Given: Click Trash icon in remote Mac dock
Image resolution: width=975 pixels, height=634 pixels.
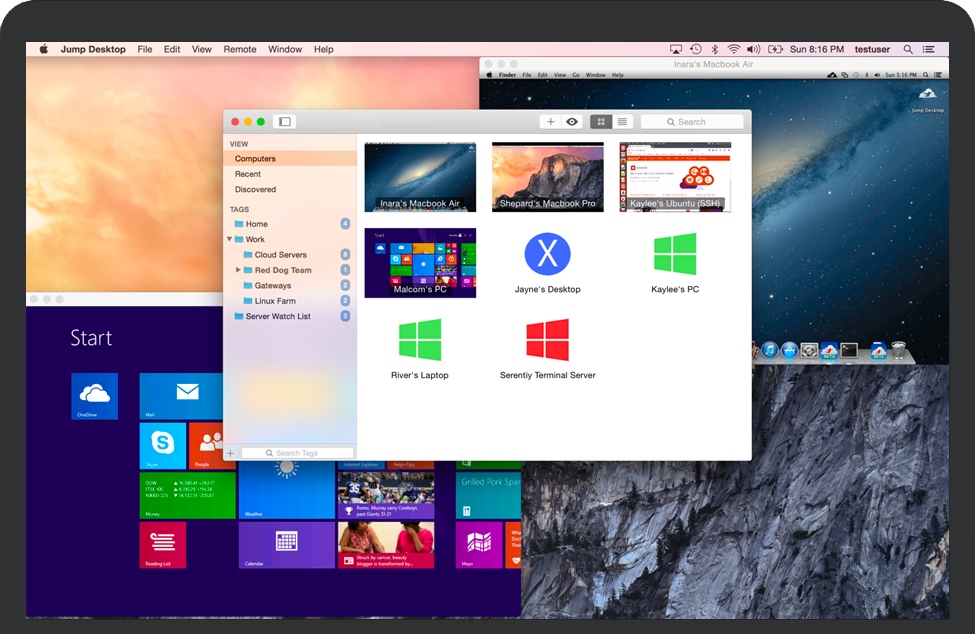Looking at the screenshot, I should coord(899,350).
